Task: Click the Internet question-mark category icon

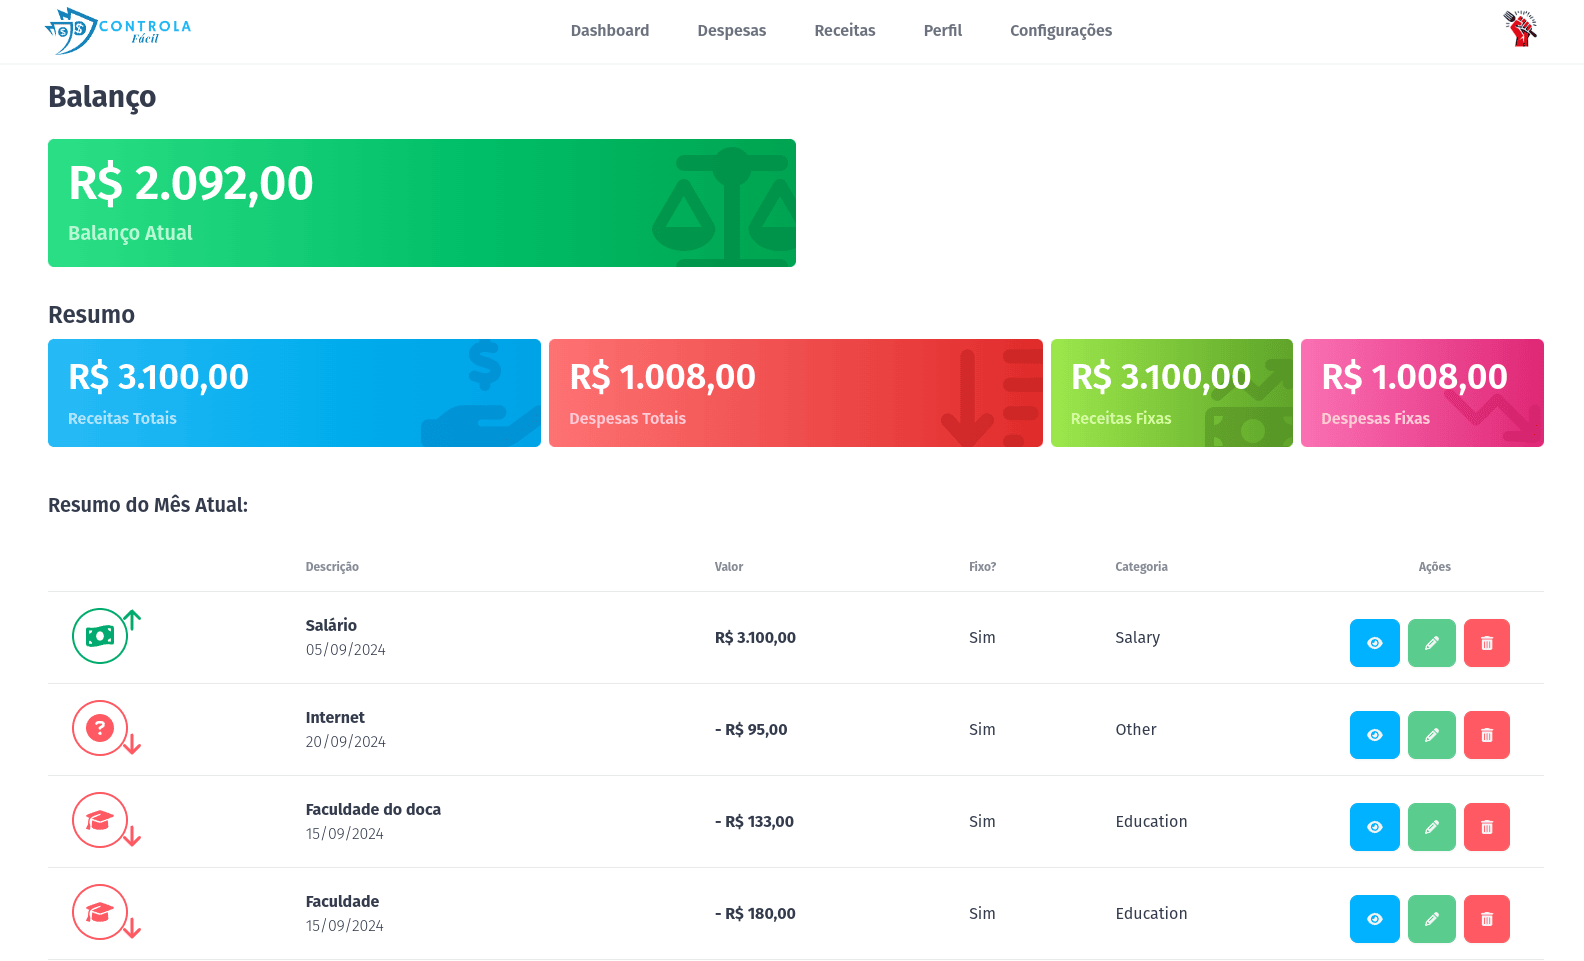Action: (100, 728)
